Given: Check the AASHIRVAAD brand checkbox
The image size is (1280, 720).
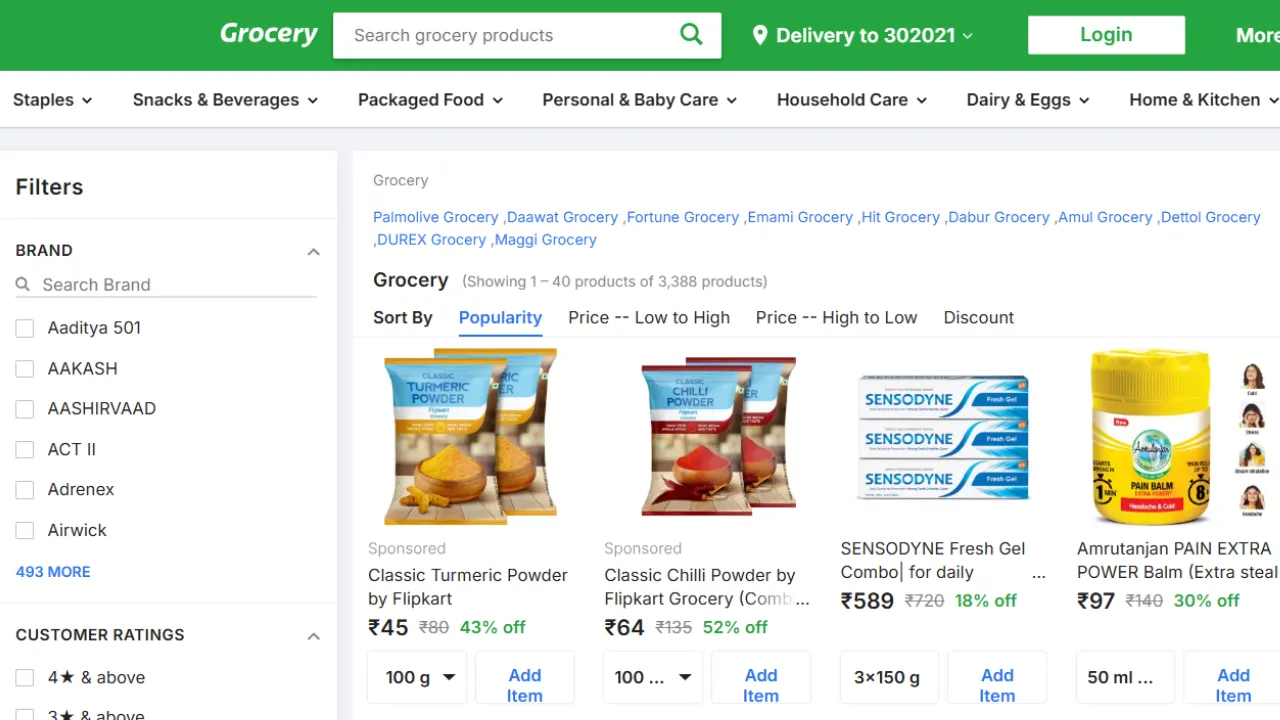Looking at the screenshot, I should click(x=24, y=408).
